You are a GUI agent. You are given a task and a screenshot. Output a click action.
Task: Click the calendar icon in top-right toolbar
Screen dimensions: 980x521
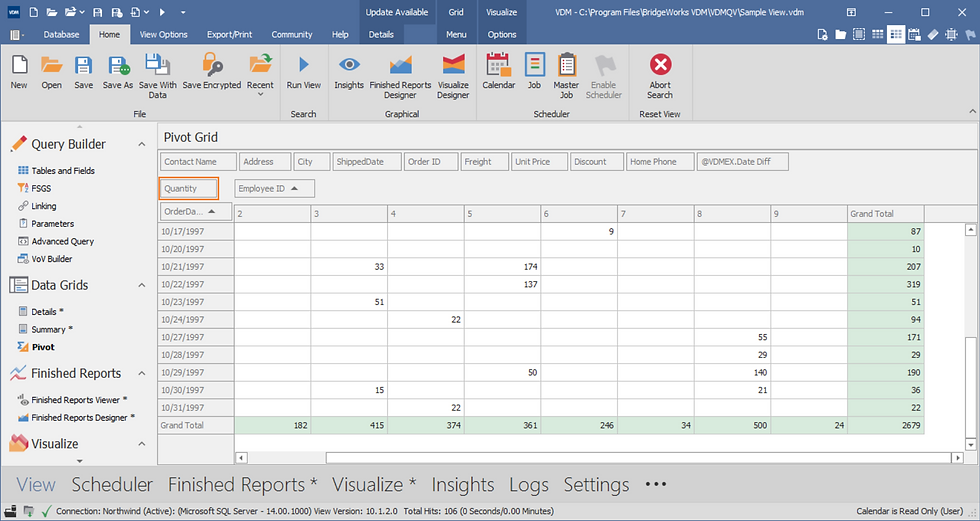(914, 35)
